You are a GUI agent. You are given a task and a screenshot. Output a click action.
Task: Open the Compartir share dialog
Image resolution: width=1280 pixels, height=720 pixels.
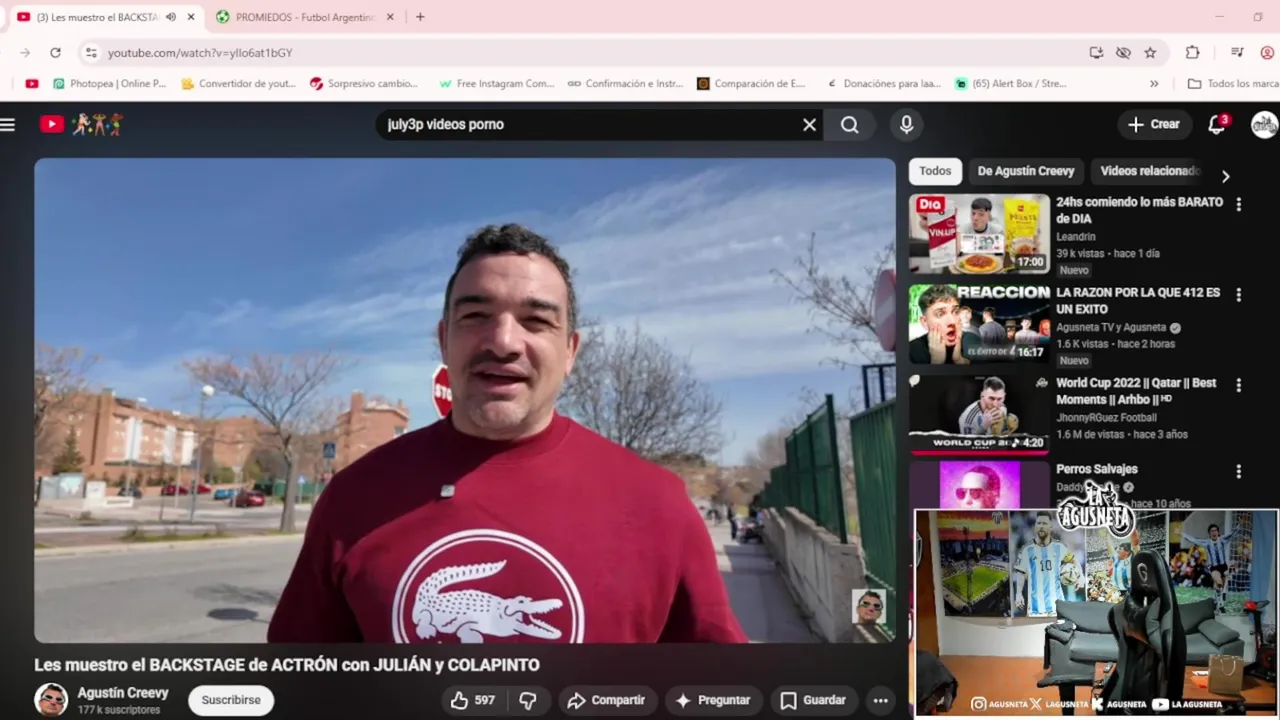click(607, 700)
